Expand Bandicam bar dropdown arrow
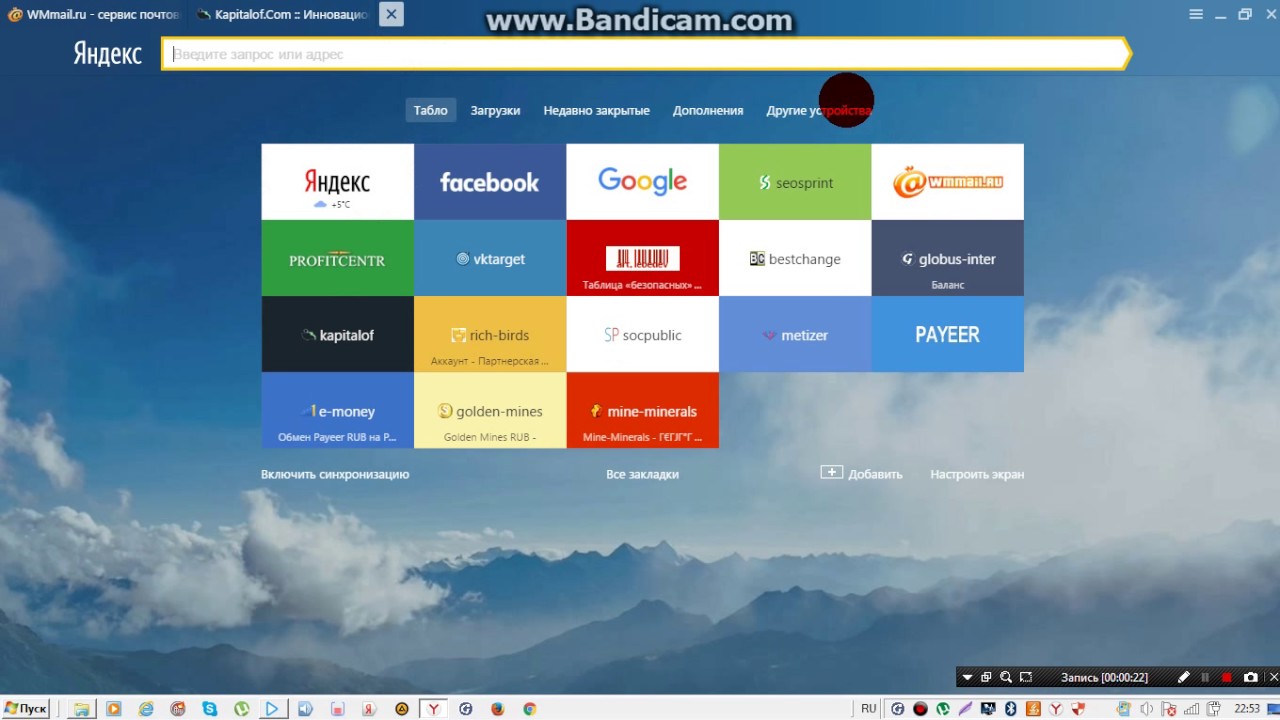The height and width of the screenshot is (720, 1280). point(967,677)
